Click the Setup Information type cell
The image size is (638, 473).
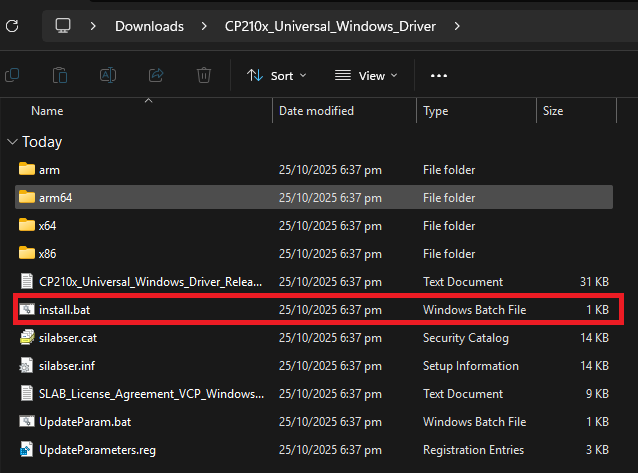point(471,366)
